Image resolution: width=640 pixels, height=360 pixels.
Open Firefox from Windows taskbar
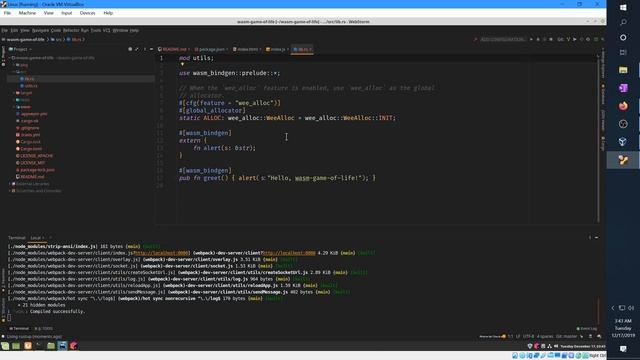(623, 106)
